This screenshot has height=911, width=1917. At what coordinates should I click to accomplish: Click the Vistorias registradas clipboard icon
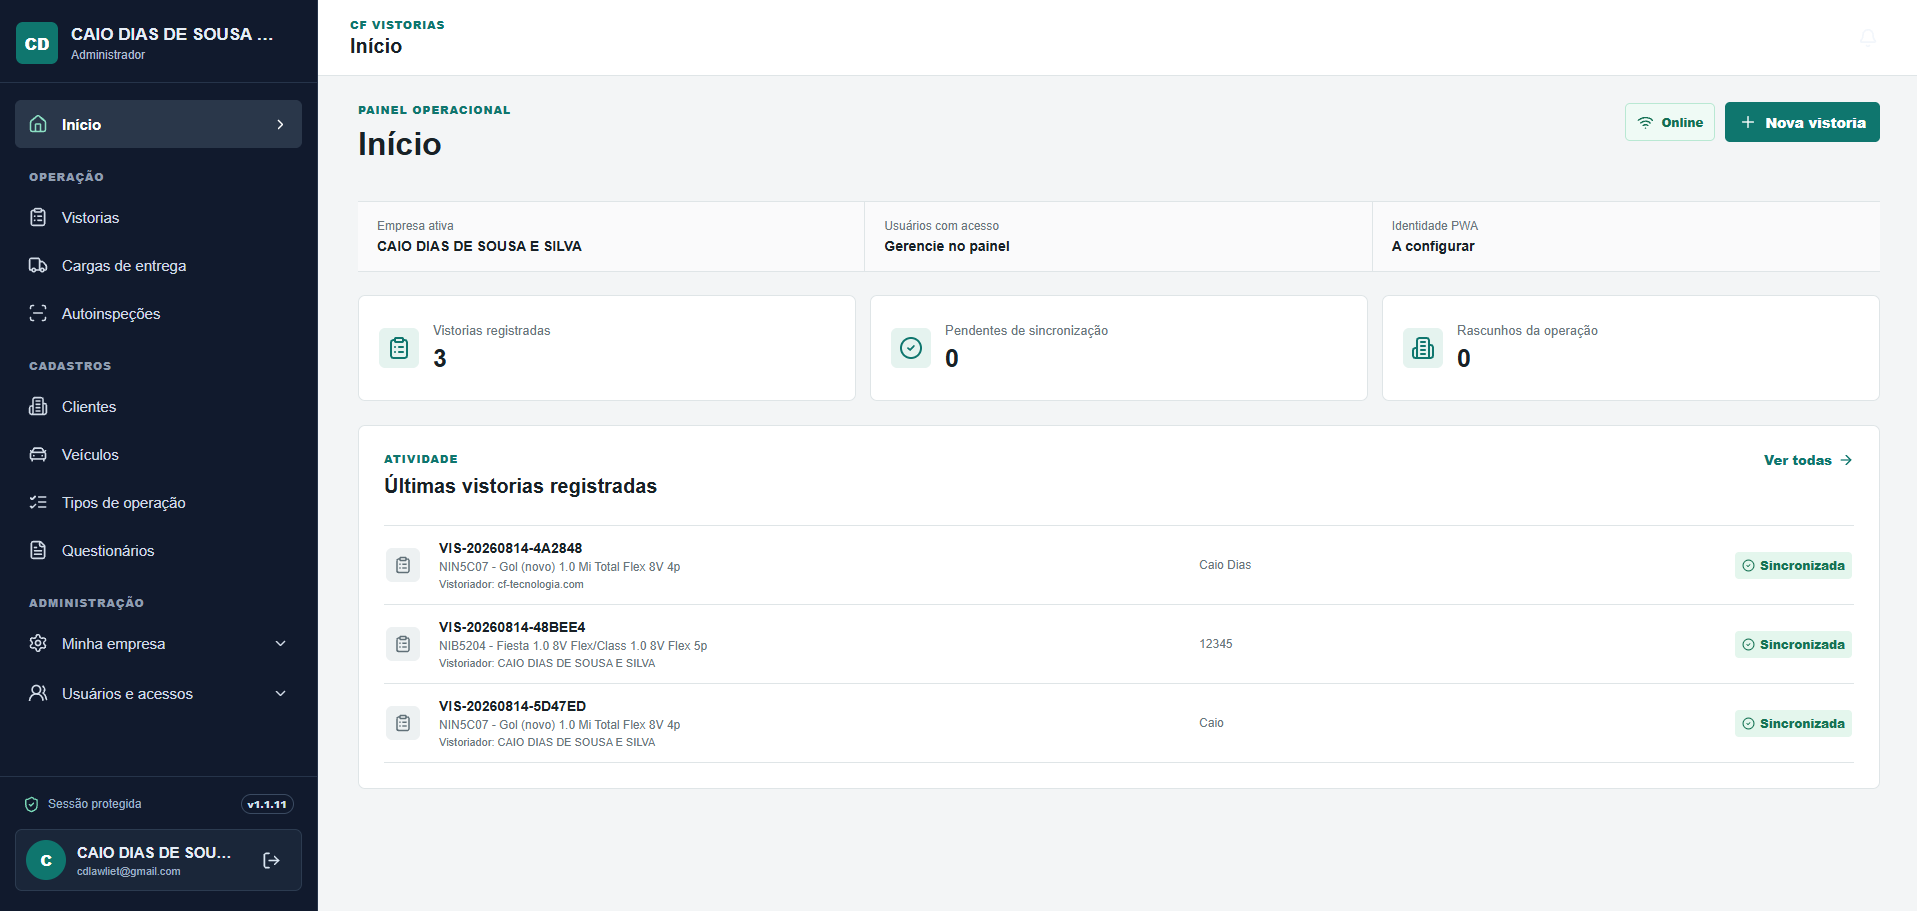(399, 348)
